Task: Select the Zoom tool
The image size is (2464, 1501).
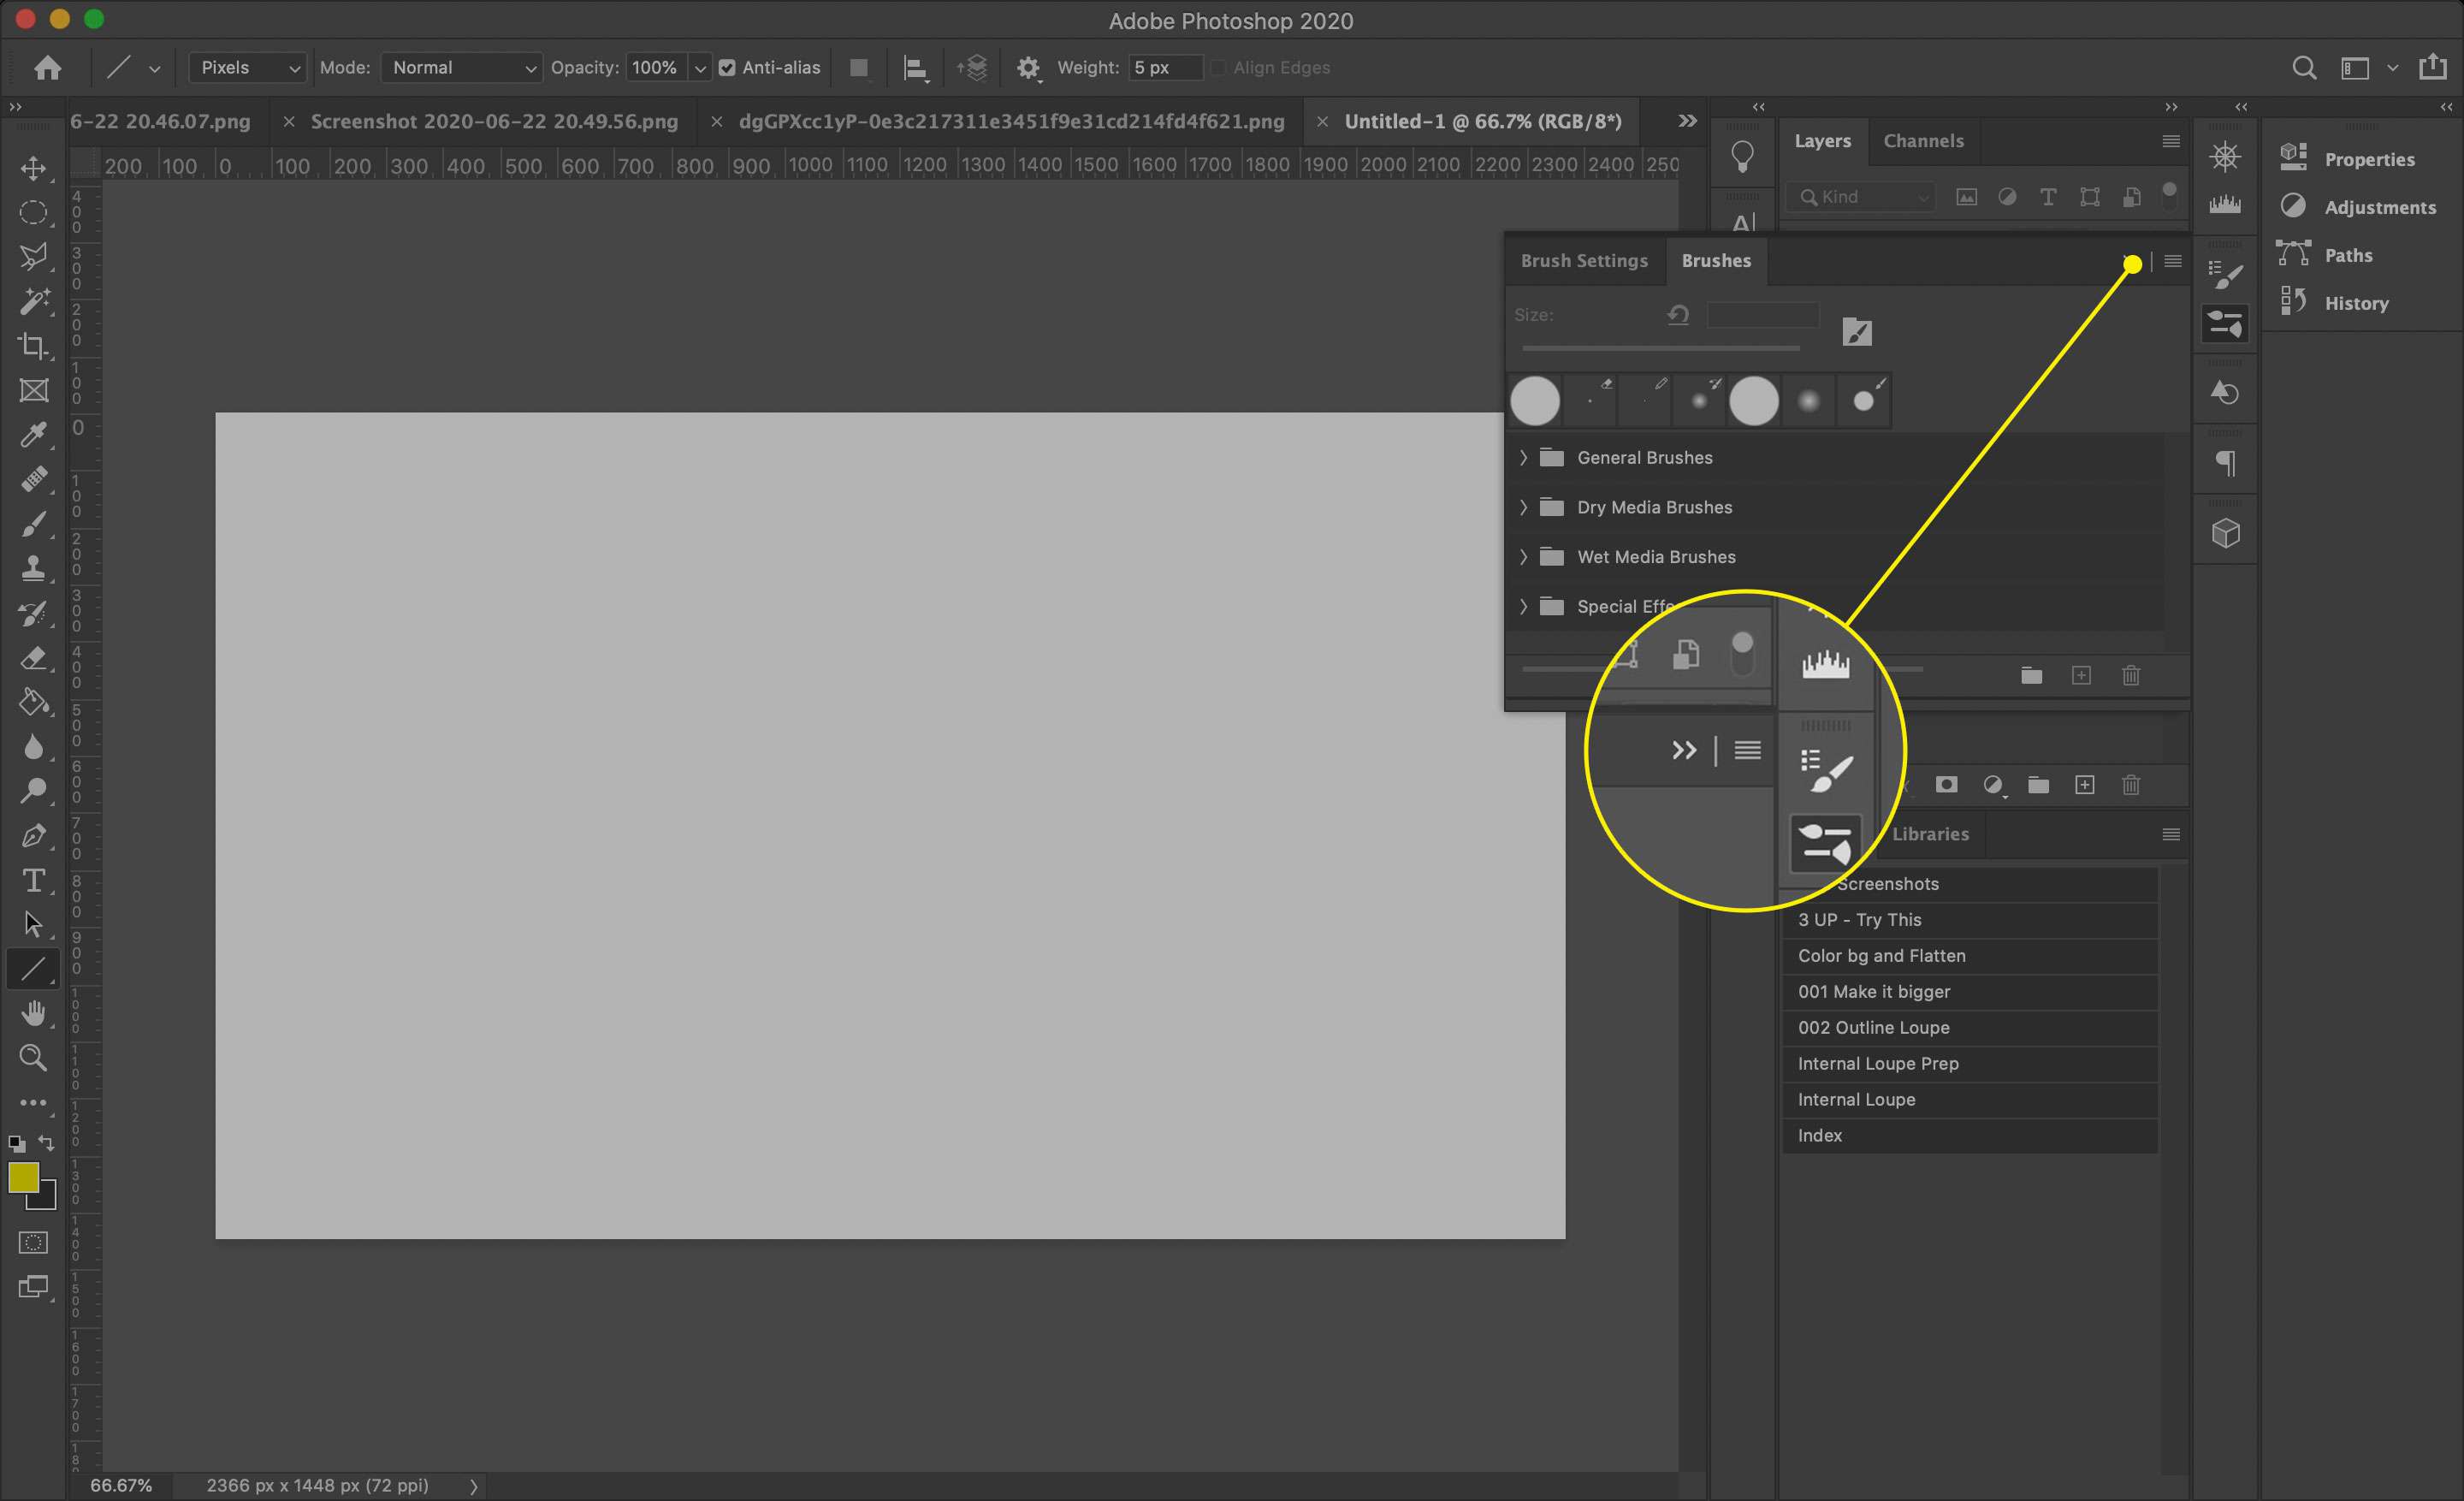Action: pos(33,1057)
